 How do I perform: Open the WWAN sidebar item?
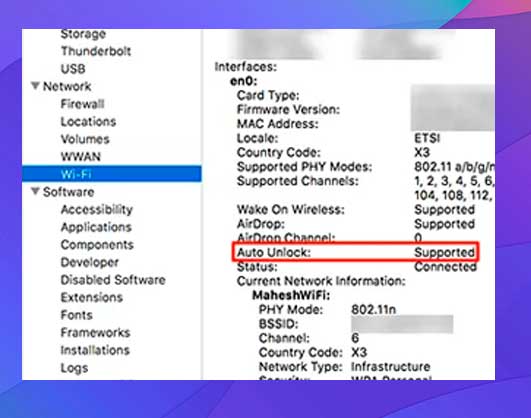(81, 157)
